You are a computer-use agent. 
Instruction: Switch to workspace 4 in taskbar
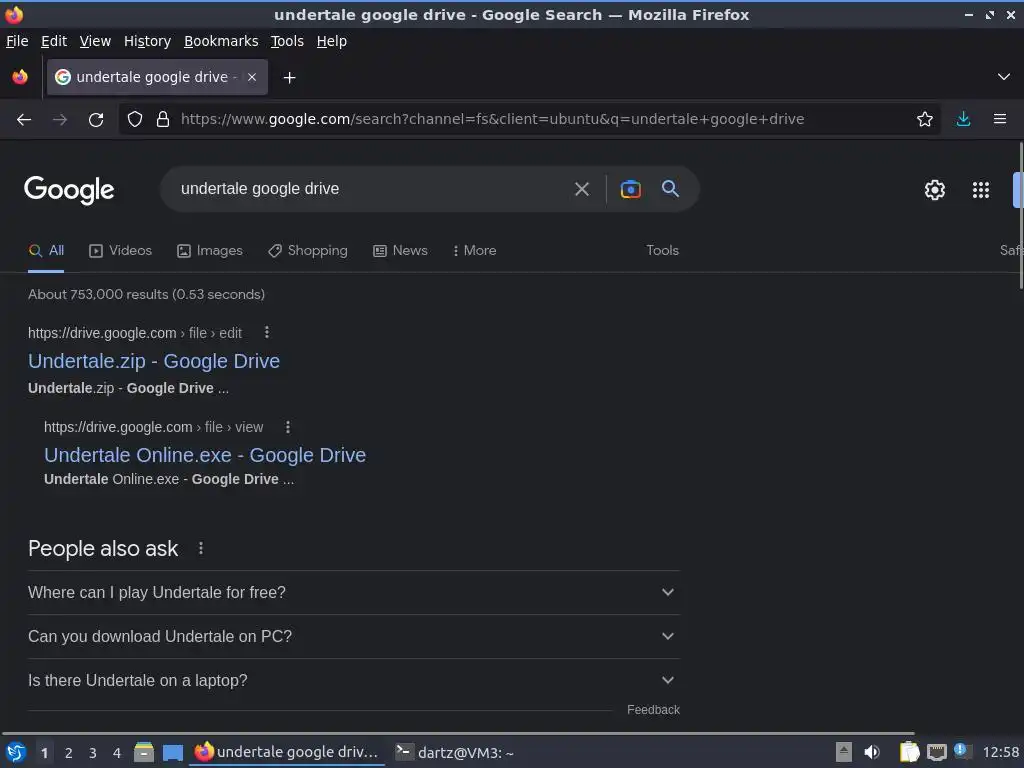tap(117, 754)
